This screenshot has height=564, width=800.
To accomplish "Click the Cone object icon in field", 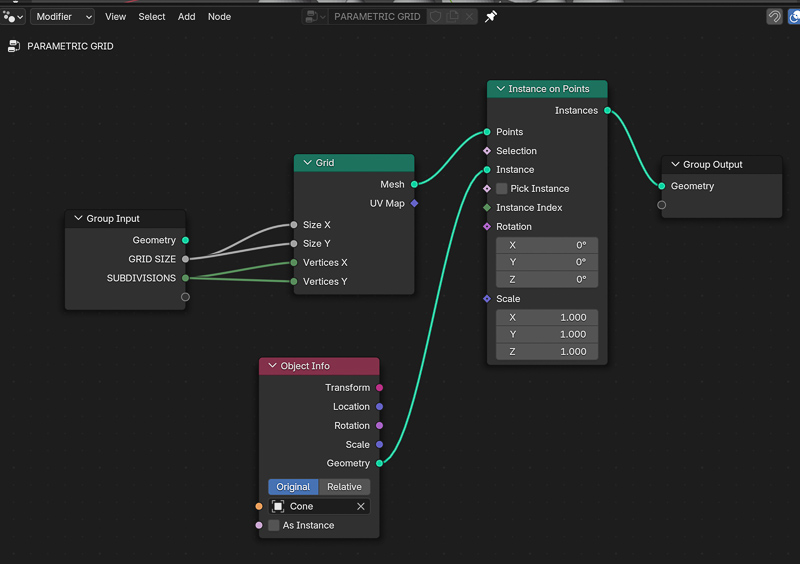I will pyautogui.click(x=279, y=507).
